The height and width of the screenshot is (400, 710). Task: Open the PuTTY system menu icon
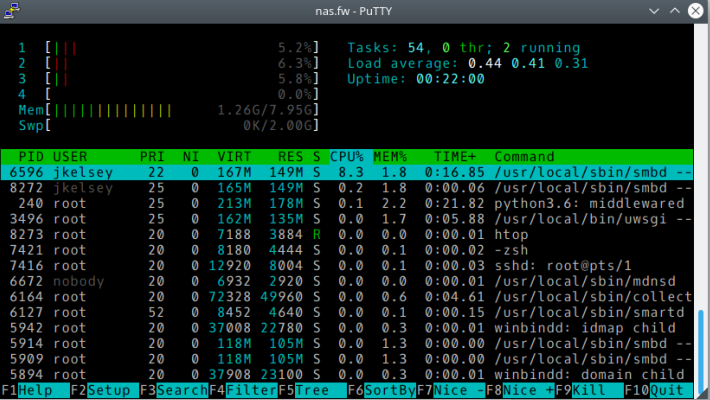12,10
